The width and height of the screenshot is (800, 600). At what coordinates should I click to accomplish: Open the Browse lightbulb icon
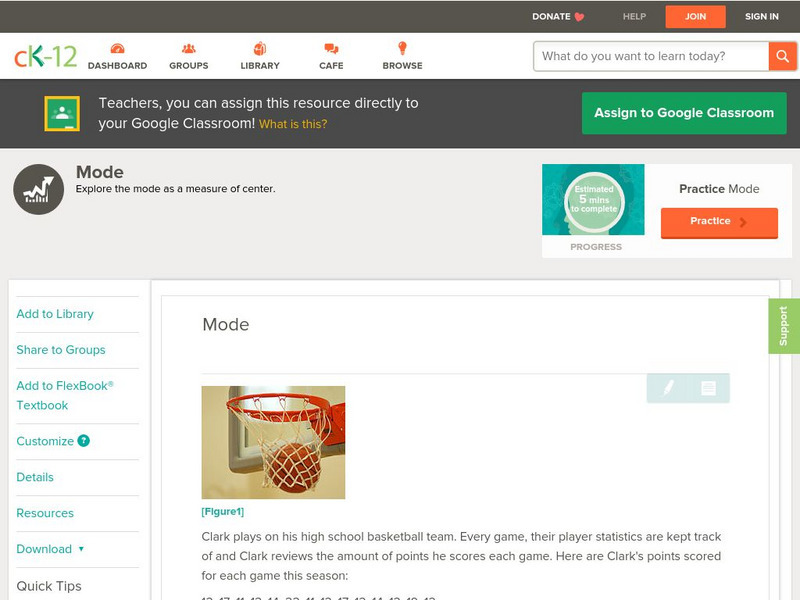point(402,48)
